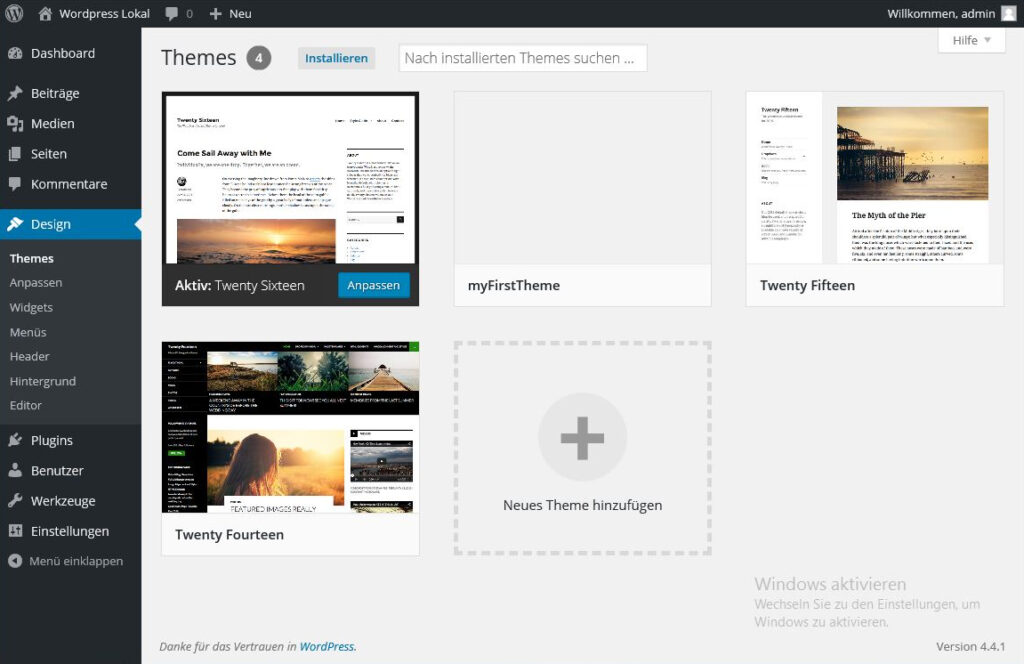Click the Werkzeuge wrench icon

pyautogui.click(x=15, y=501)
